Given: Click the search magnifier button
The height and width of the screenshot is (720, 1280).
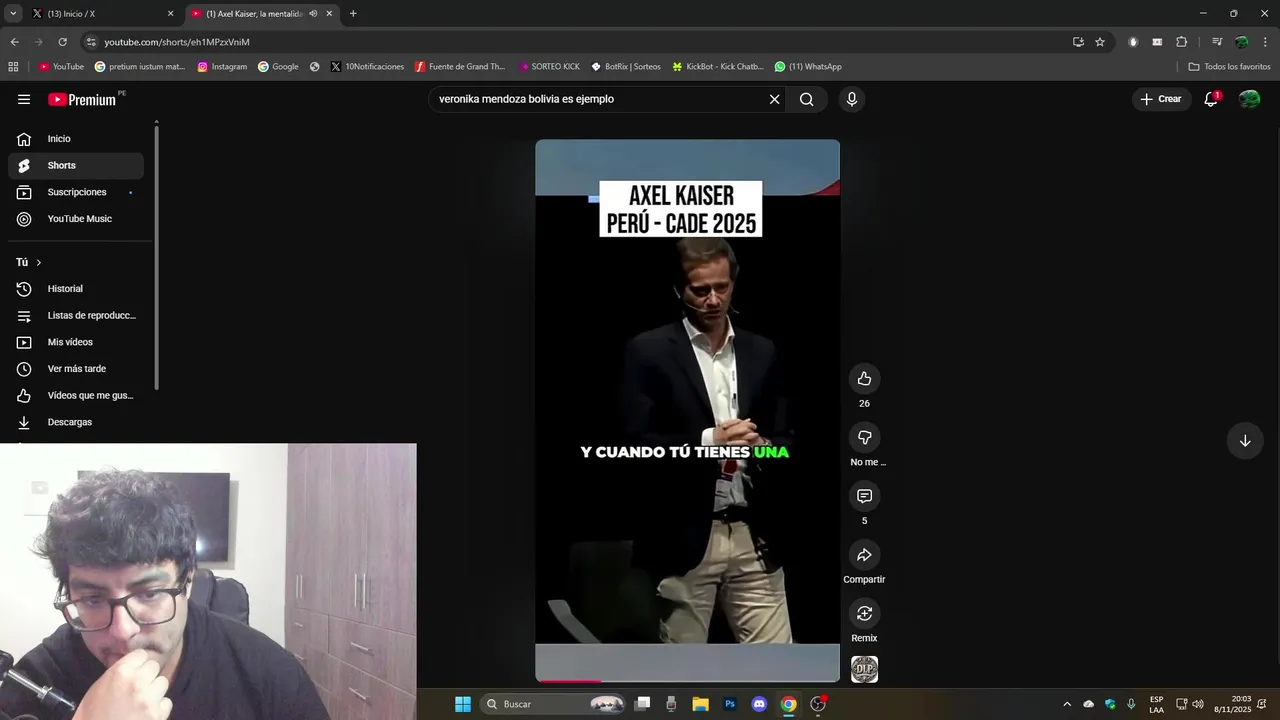Looking at the screenshot, I should 806,99.
